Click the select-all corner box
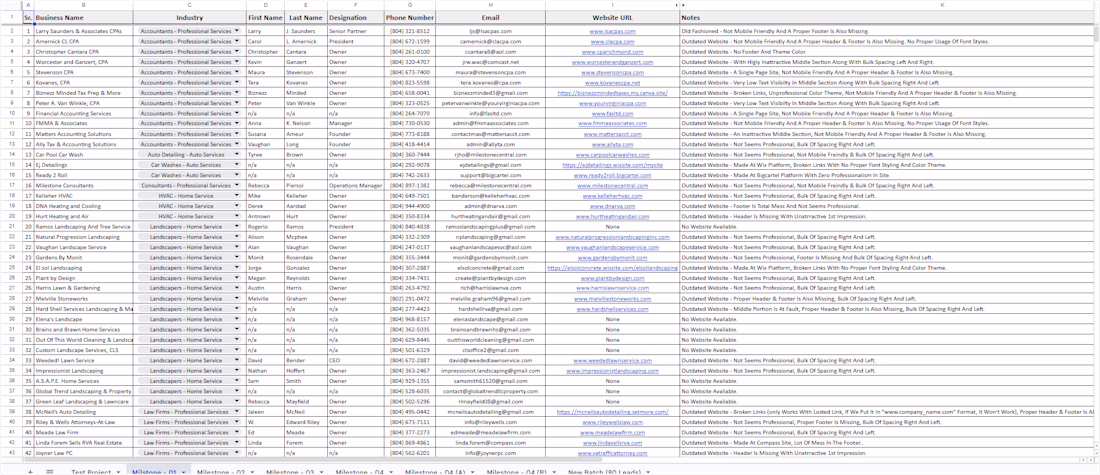The image size is (1100, 475). coord(11,5)
